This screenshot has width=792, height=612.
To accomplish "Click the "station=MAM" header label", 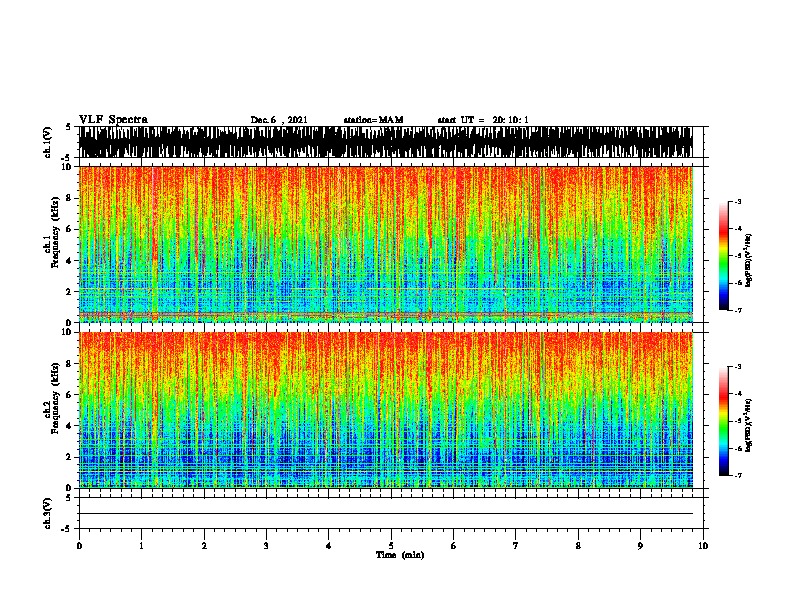I will 373,120.
